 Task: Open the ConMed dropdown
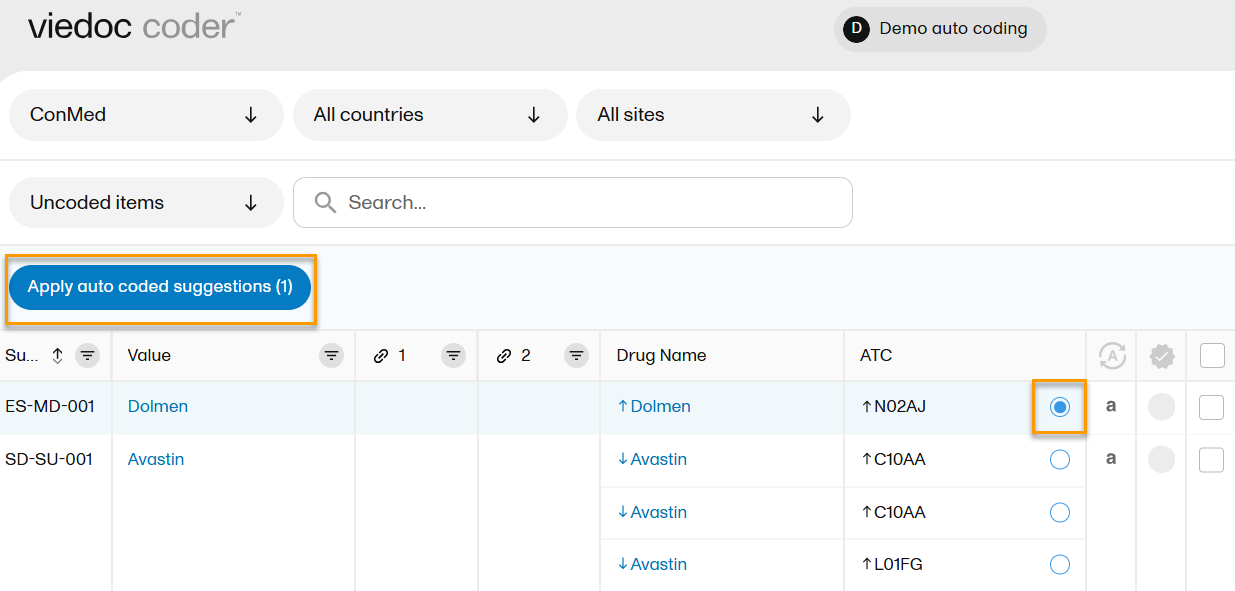click(x=146, y=115)
